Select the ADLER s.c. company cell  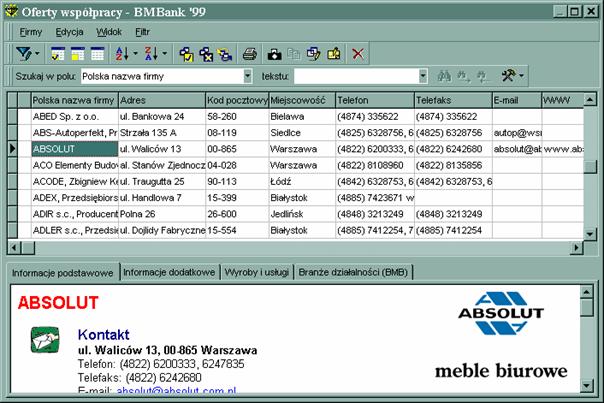click(x=75, y=230)
